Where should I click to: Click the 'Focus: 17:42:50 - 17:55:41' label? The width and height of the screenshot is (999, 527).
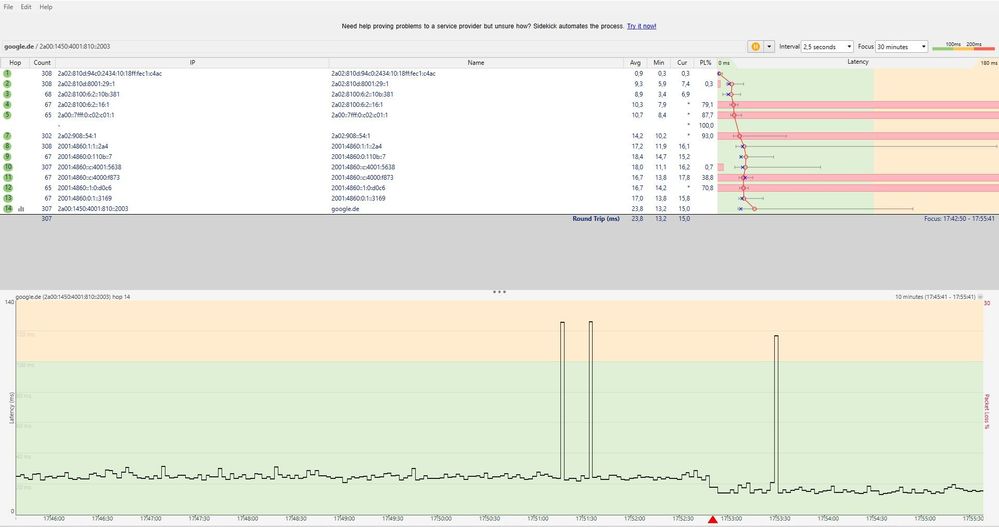pyautogui.click(x=959, y=219)
